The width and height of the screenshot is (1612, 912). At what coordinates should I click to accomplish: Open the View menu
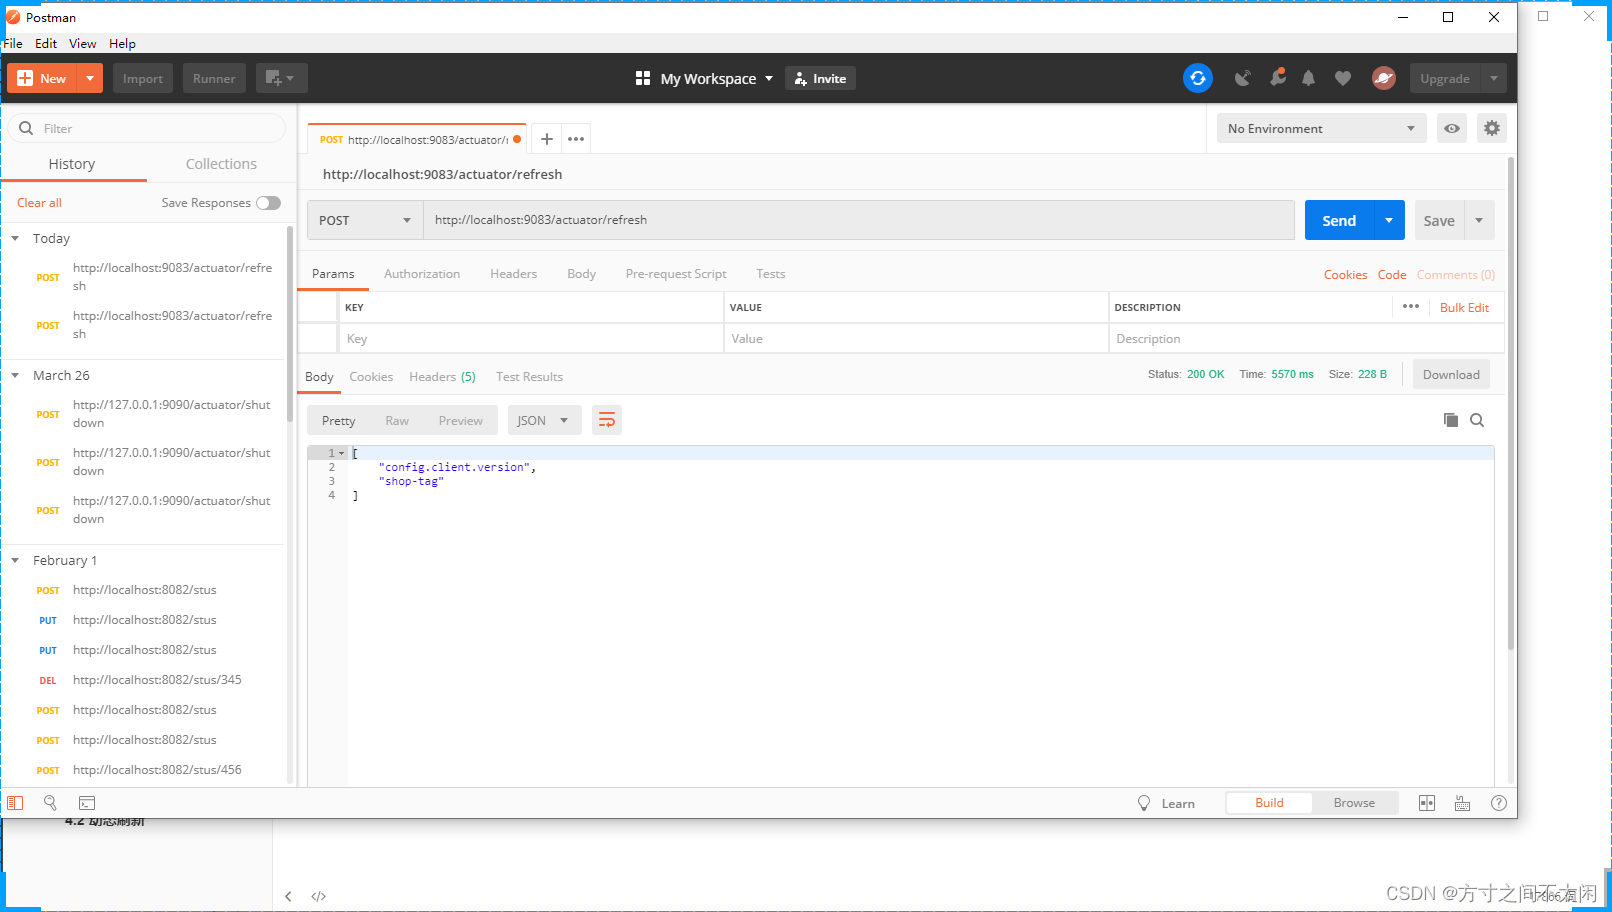tap(82, 43)
